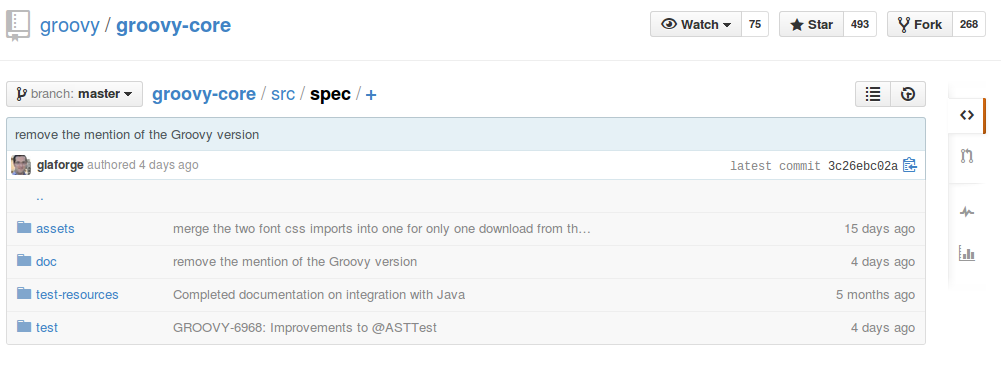Screen dimensions: 1001x369
Task: Click the history clock icon button
Action: 908,94
